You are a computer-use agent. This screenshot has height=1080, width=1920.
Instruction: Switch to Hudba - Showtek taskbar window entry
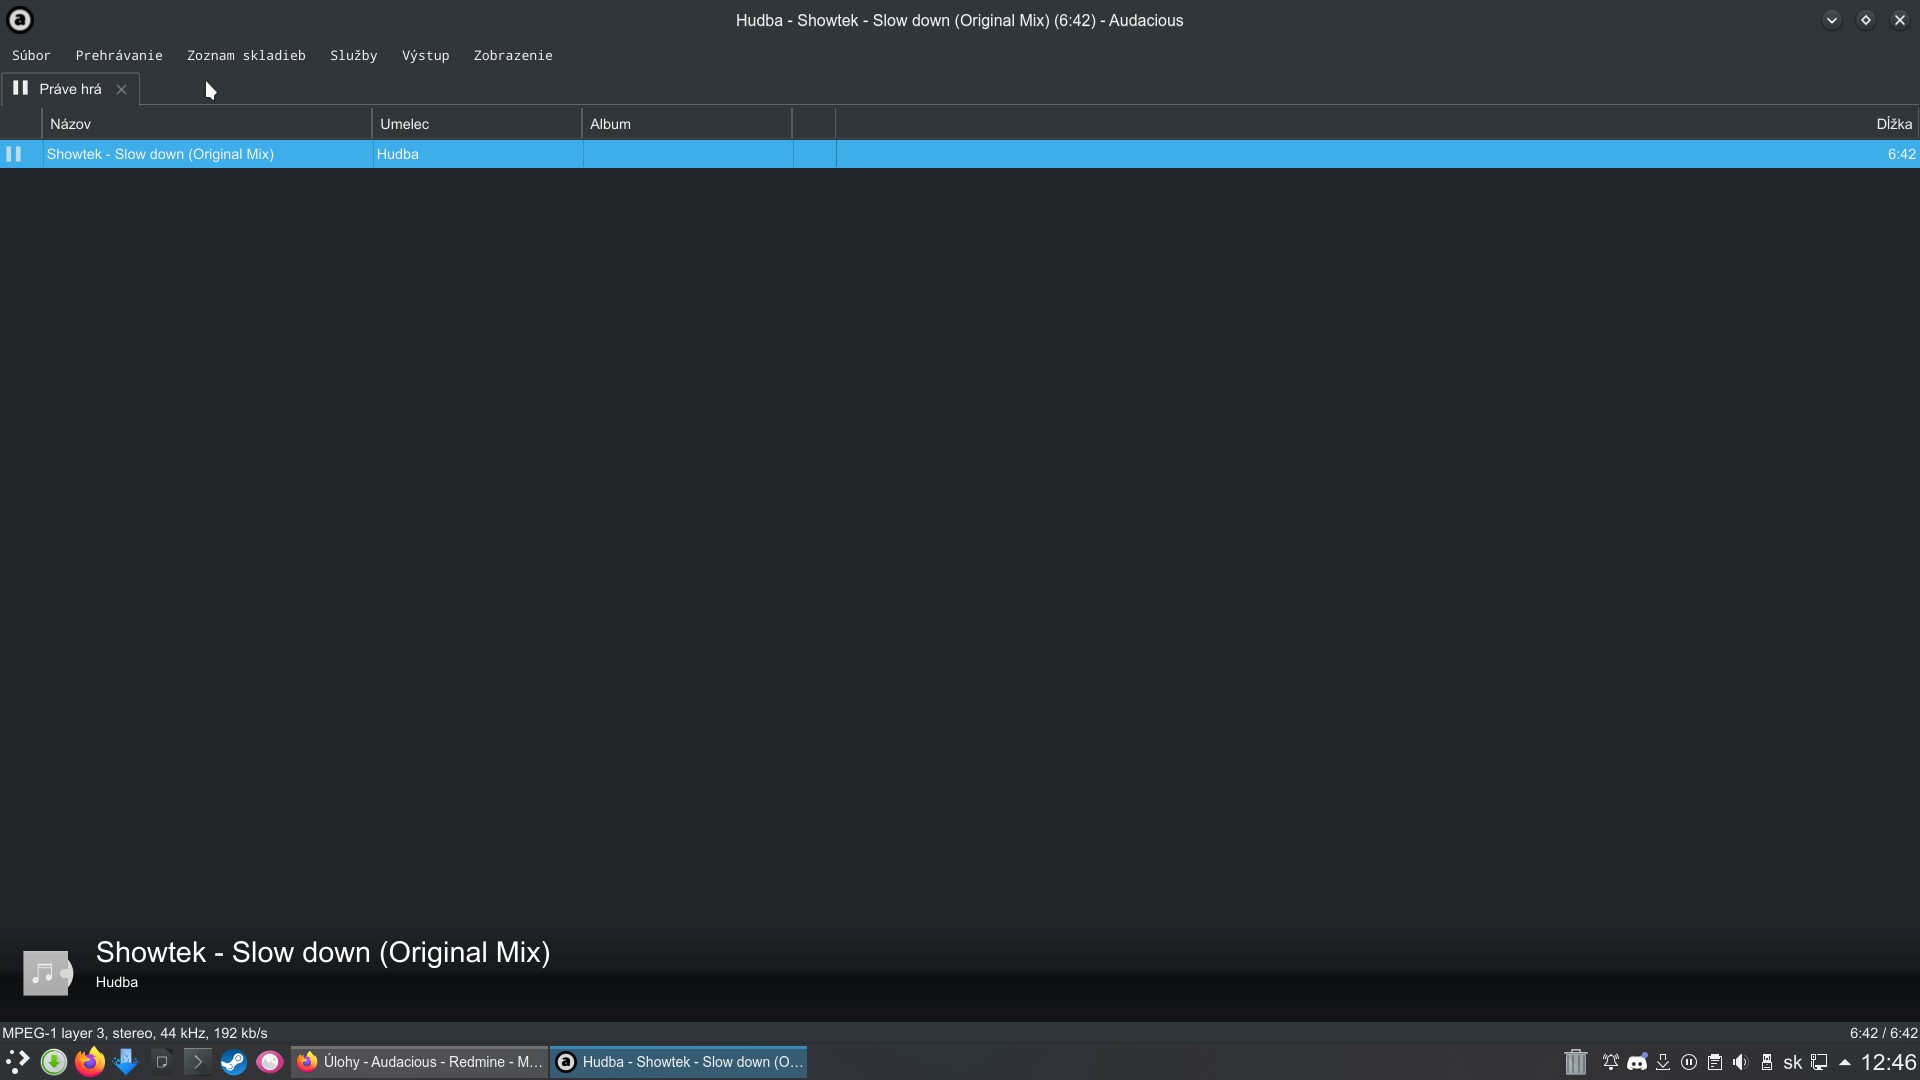pyautogui.click(x=679, y=1062)
